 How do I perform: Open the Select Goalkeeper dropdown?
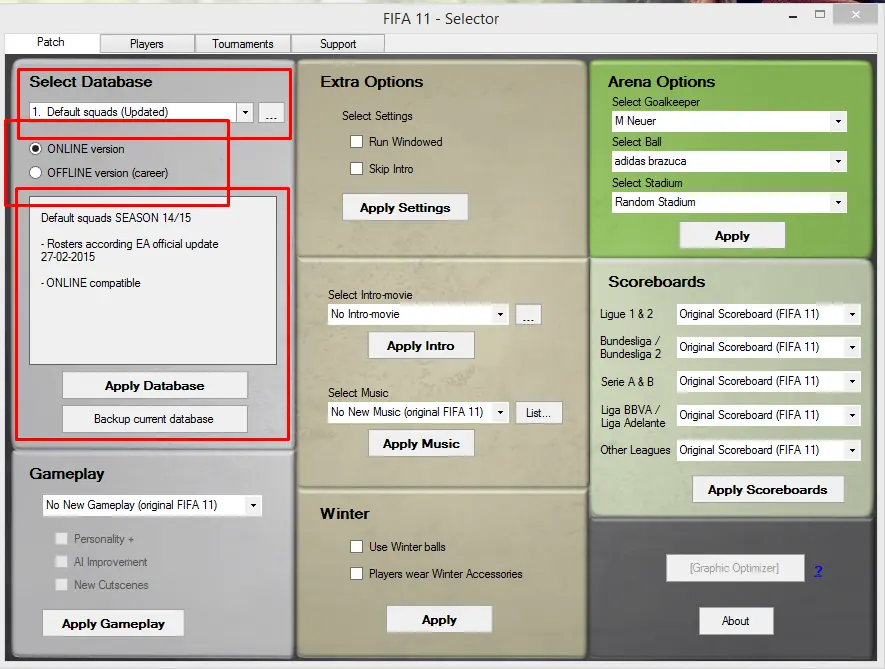tap(838, 121)
